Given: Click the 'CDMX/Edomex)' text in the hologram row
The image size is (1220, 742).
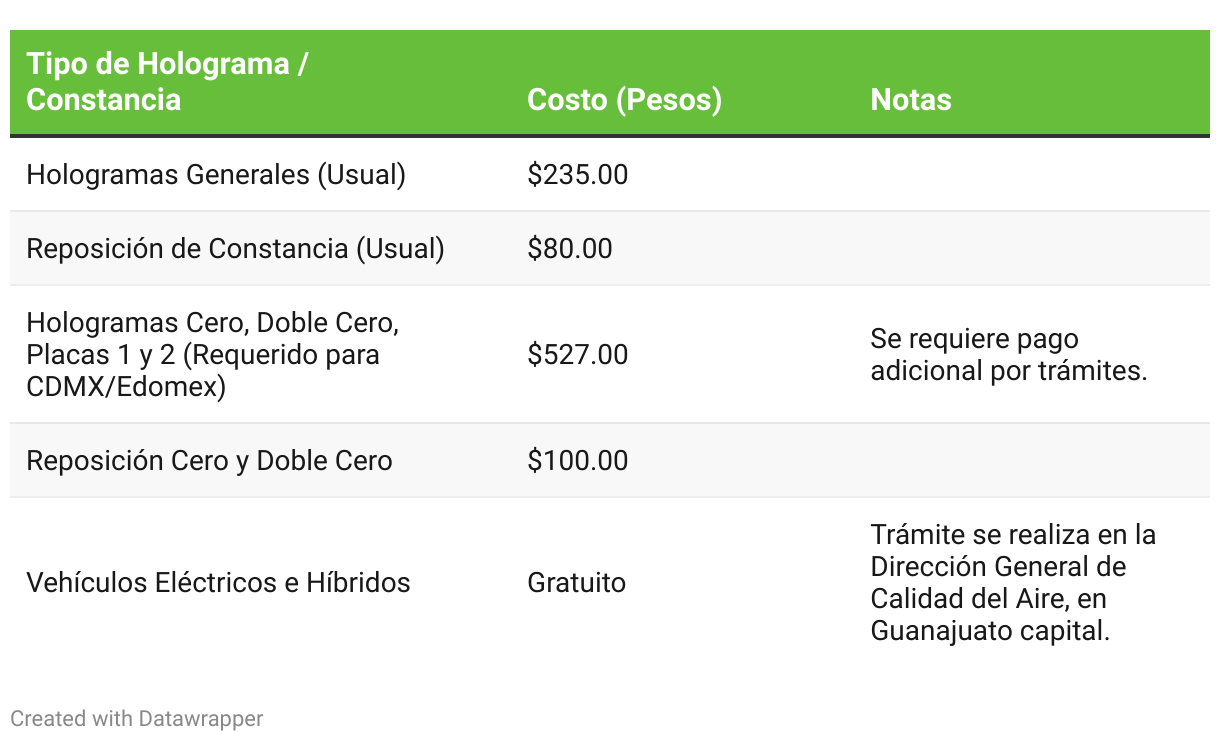Looking at the screenshot, I should [x=126, y=387].
